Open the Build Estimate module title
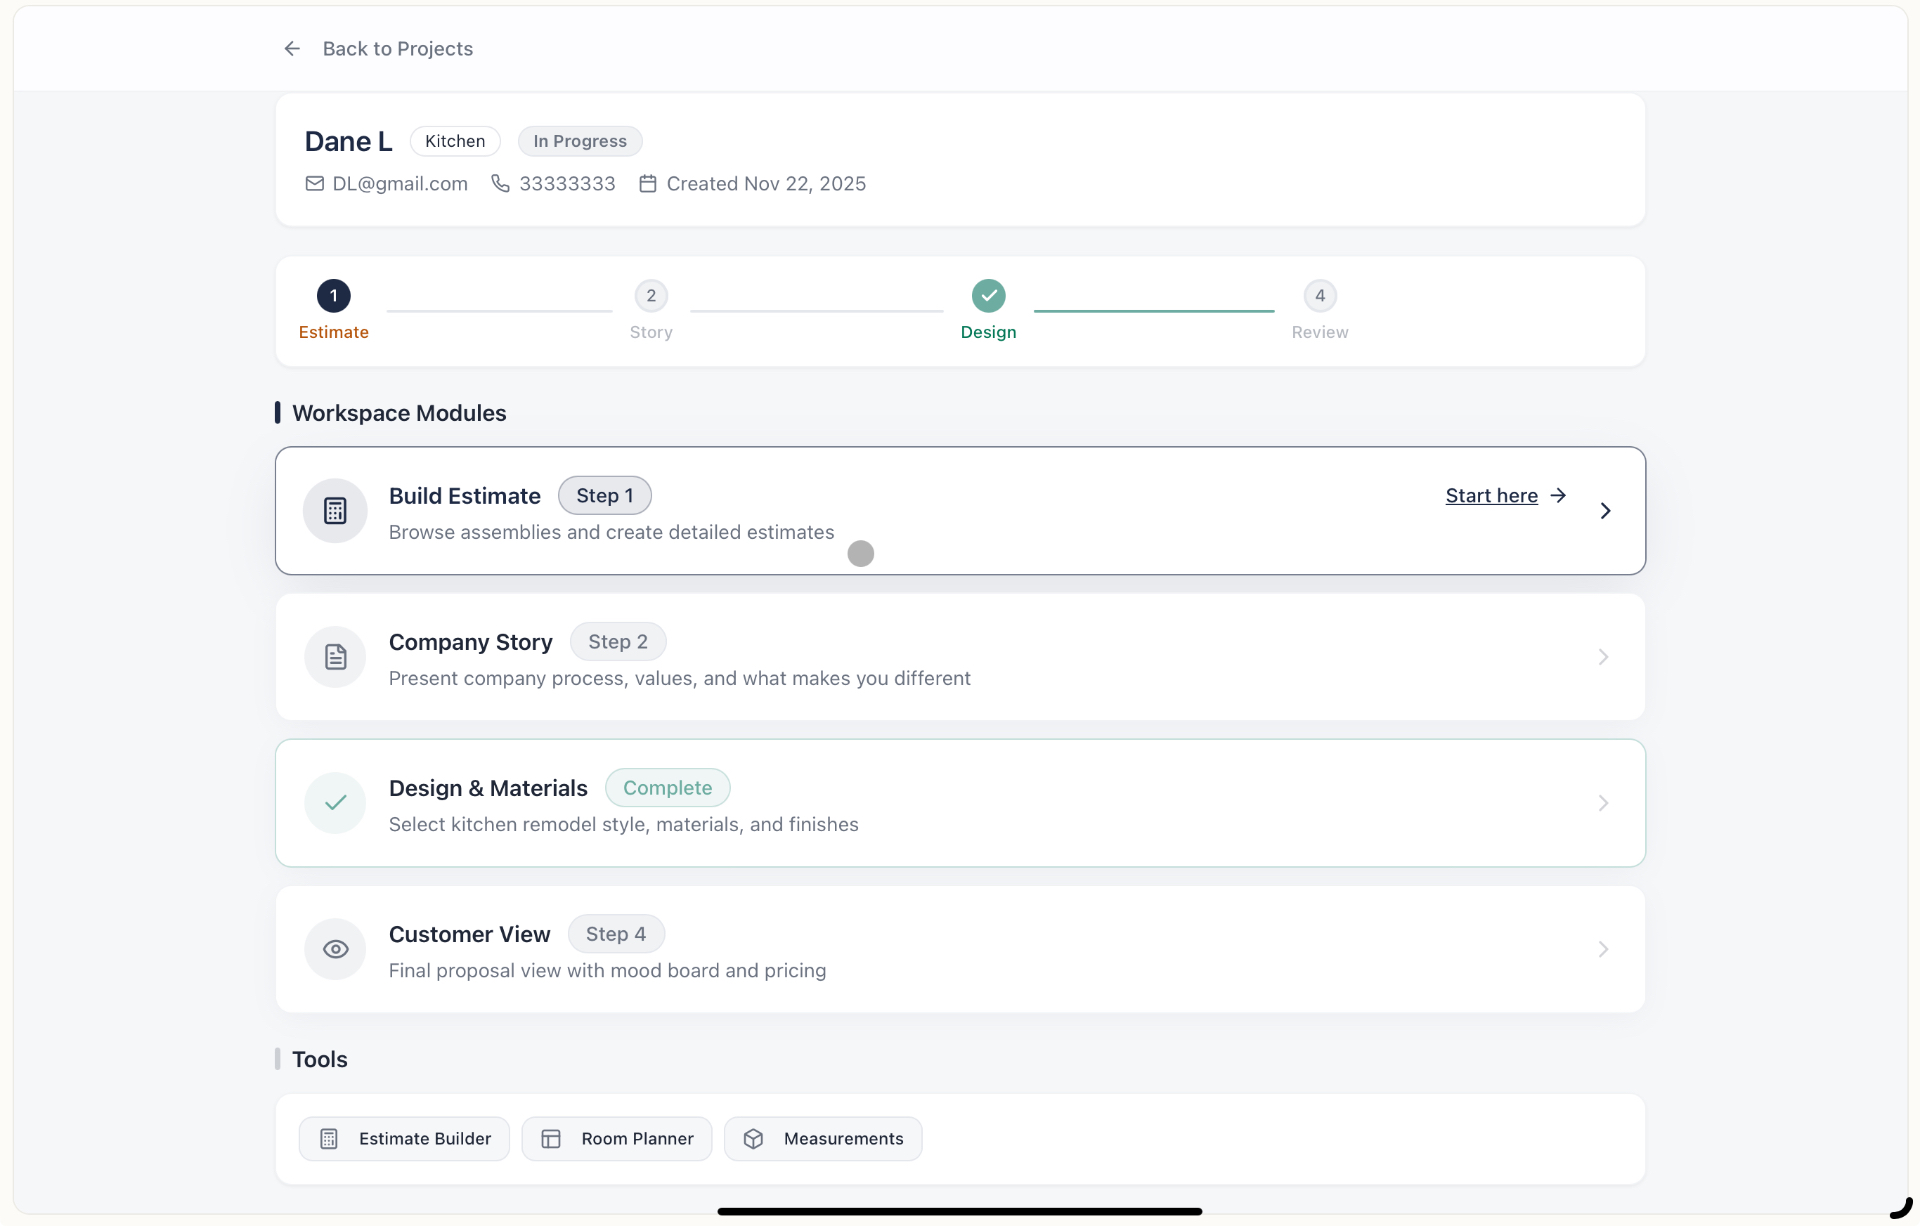Viewport: 1920px width, 1226px height. [x=465, y=496]
